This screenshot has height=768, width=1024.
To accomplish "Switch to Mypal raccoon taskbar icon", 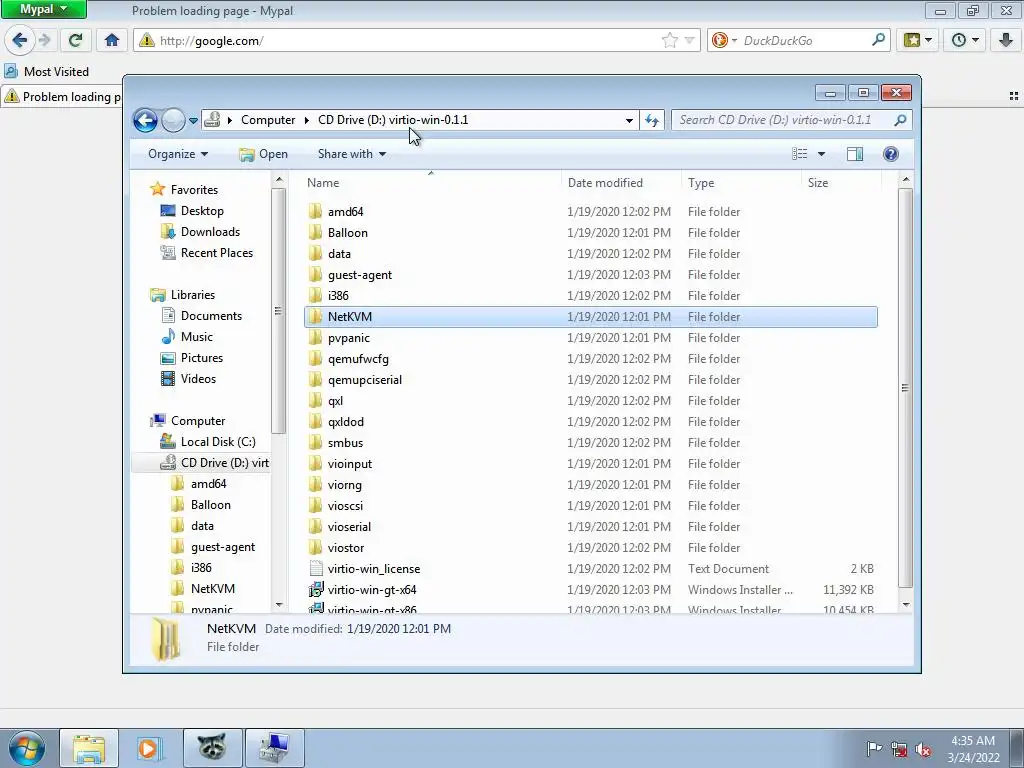I will 212,748.
